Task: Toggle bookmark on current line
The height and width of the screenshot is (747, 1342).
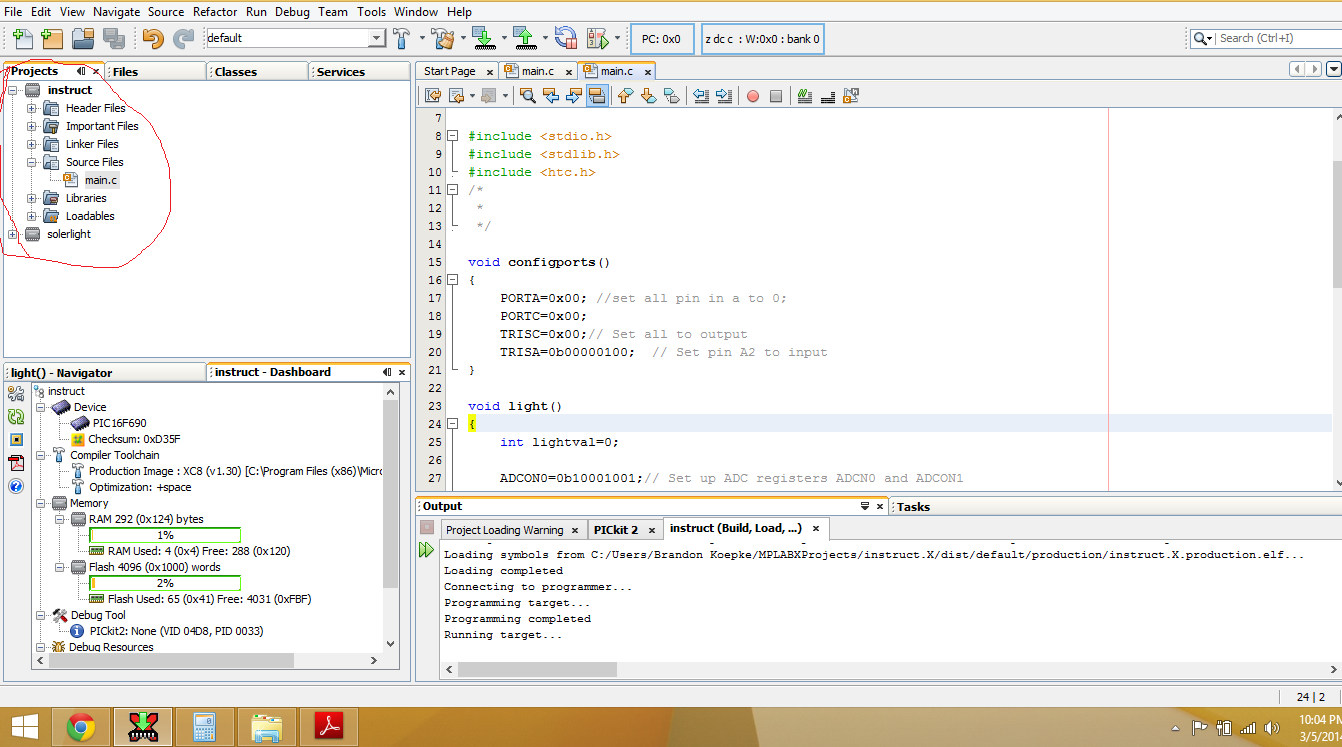Action: 671,96
